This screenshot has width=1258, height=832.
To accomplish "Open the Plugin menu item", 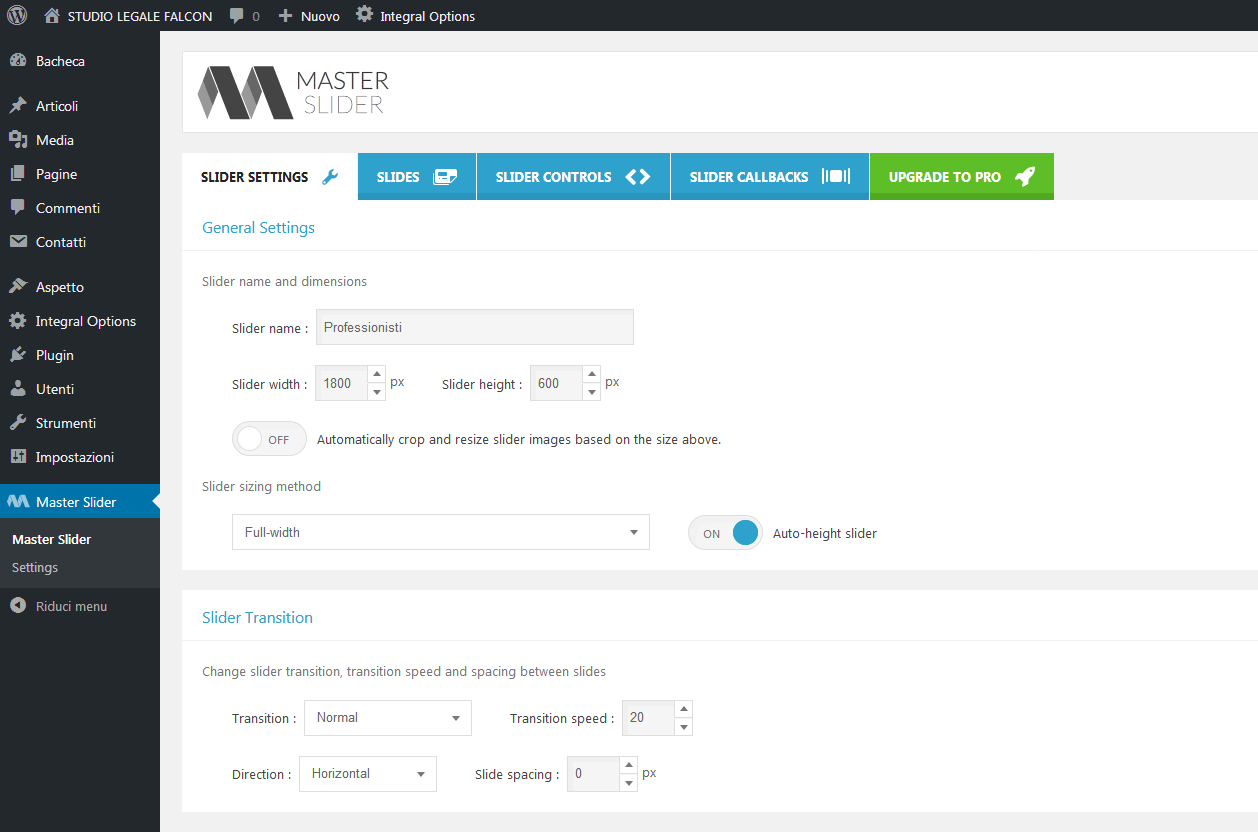I will tap(80, 355).
